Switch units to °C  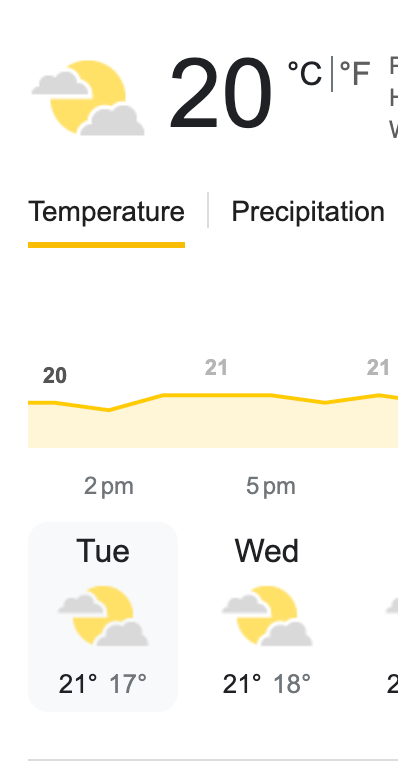(x=305, y=74)
